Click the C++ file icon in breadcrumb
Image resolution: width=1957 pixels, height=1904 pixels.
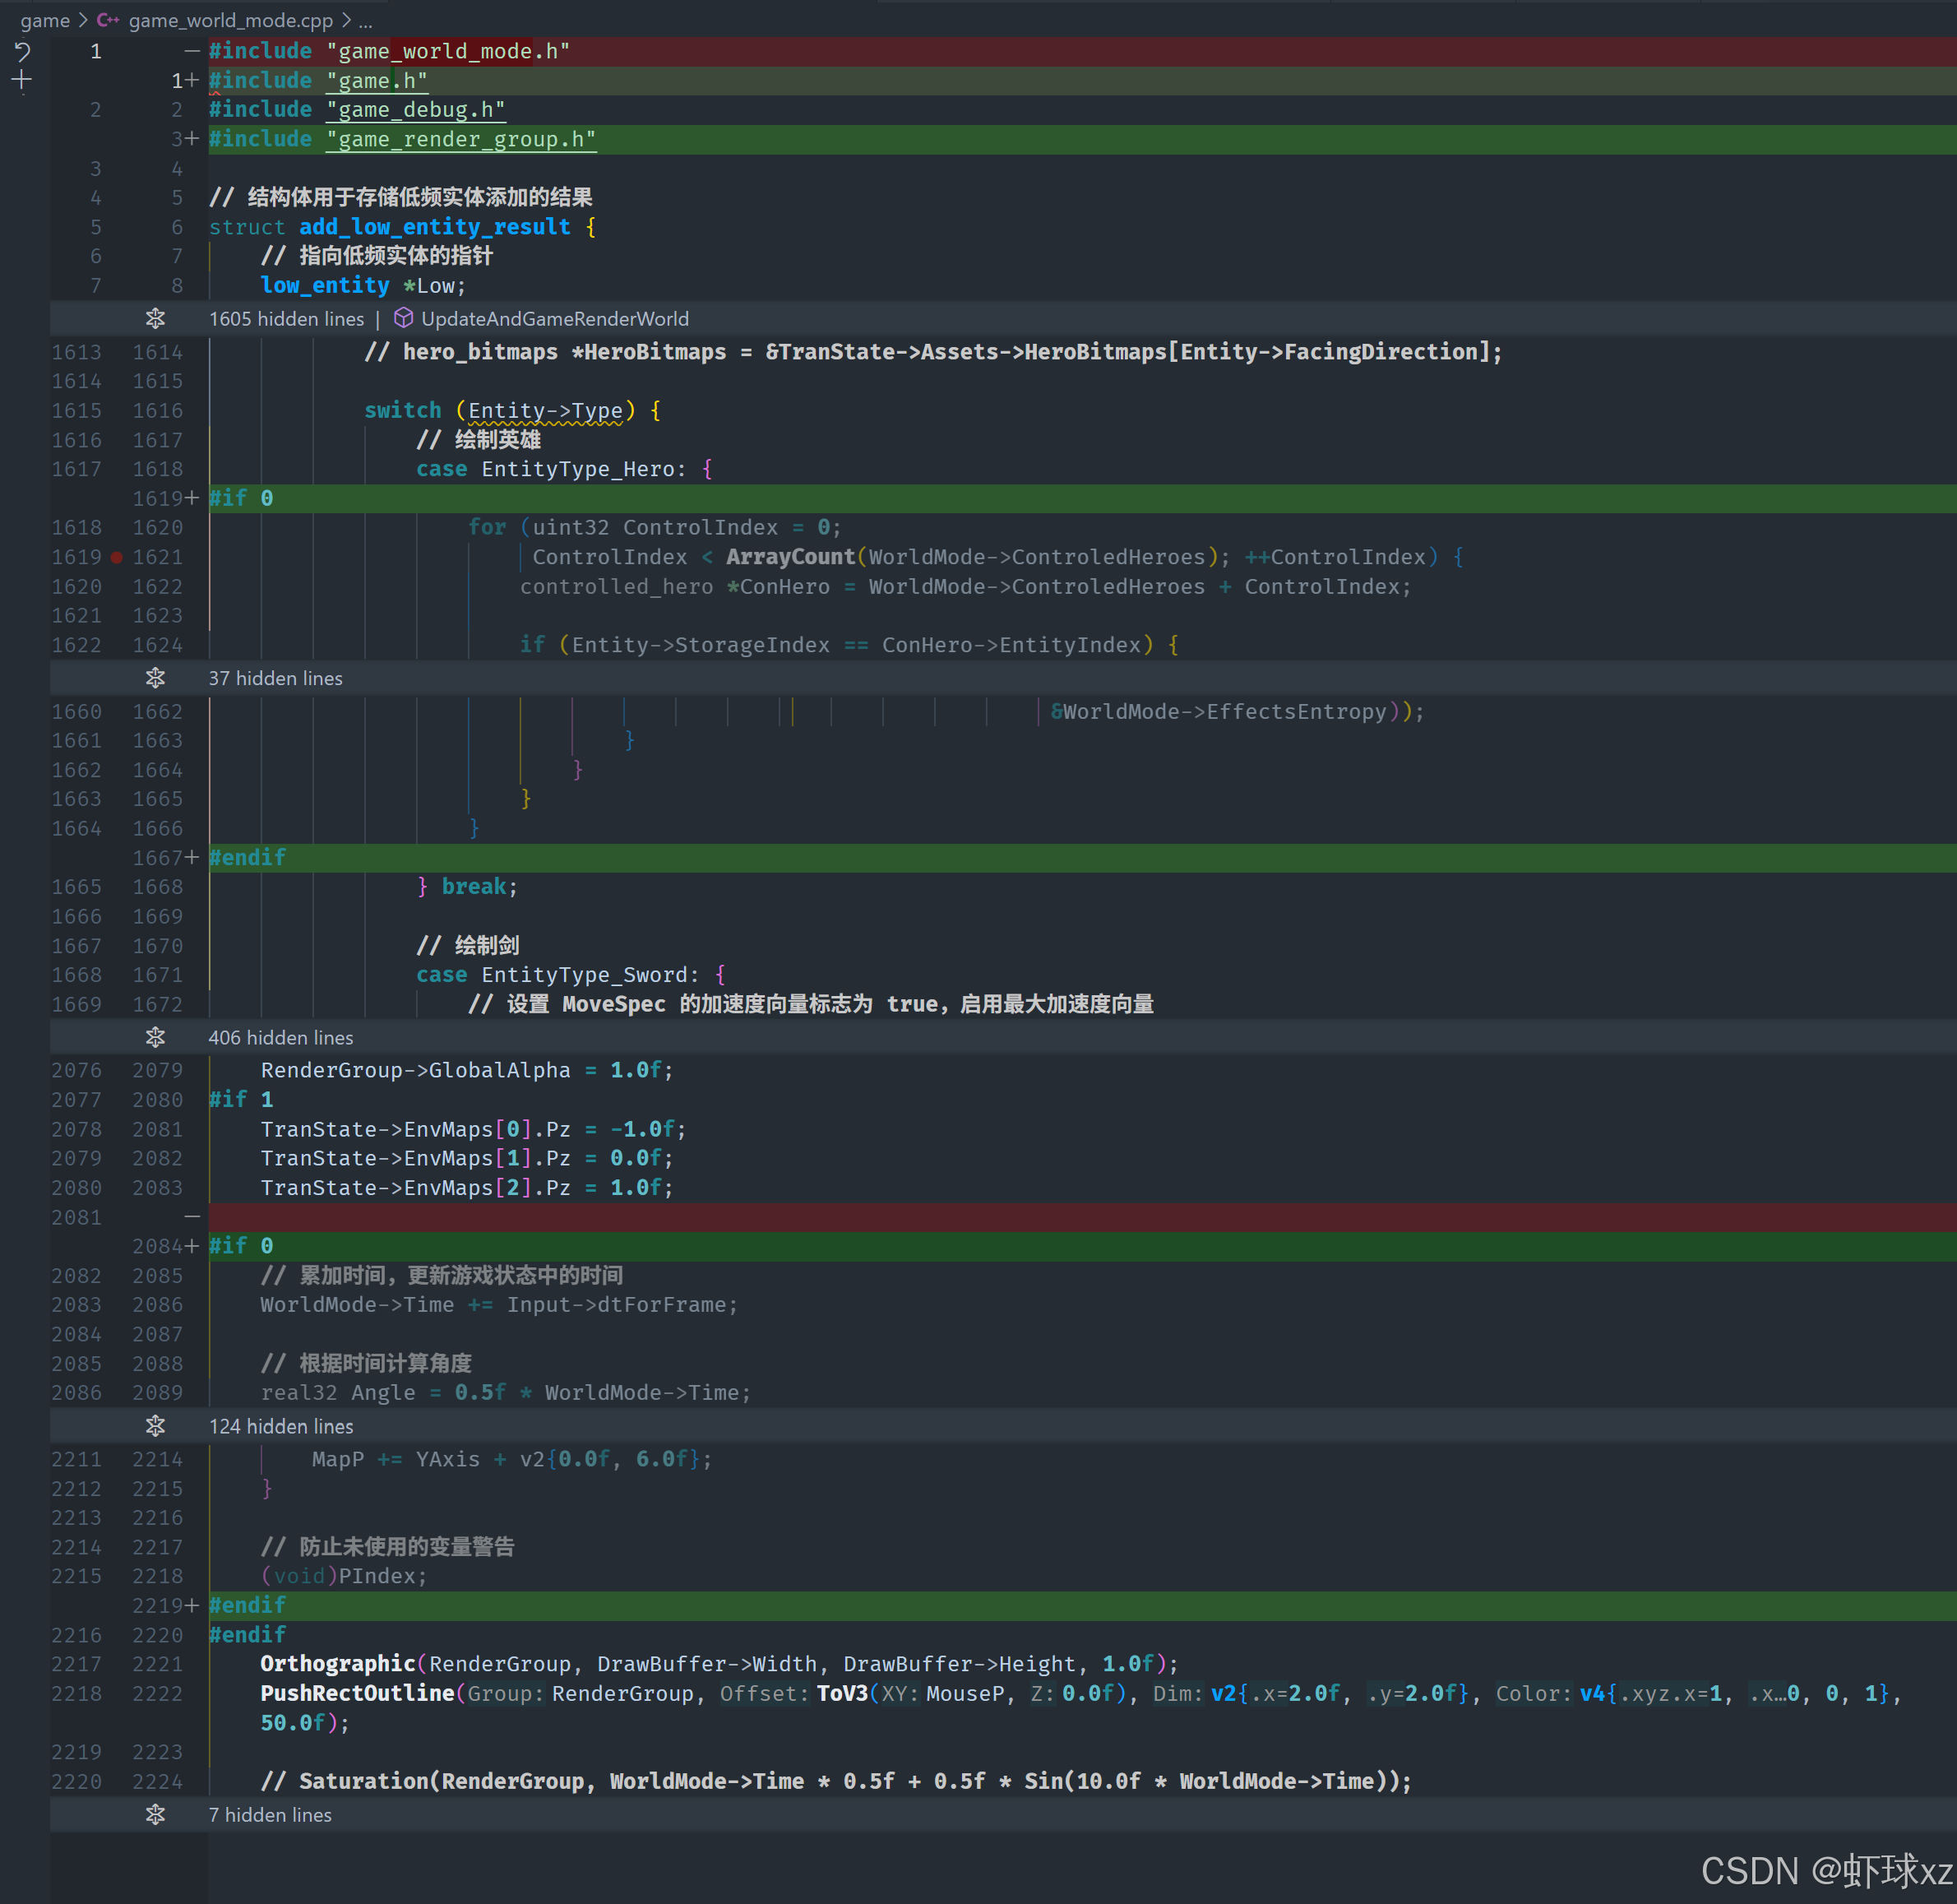pyautogui.click(x=108, y=20)
